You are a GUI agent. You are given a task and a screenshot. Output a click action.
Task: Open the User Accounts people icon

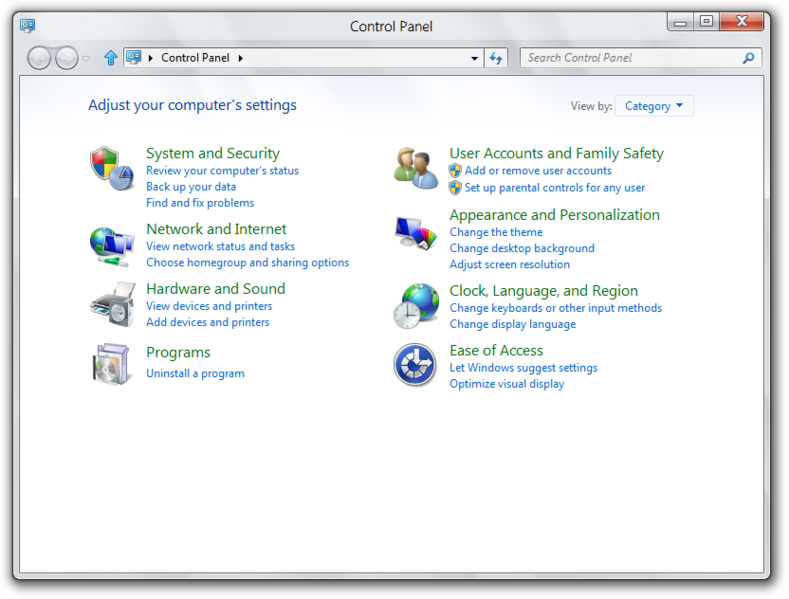[416, 168]
